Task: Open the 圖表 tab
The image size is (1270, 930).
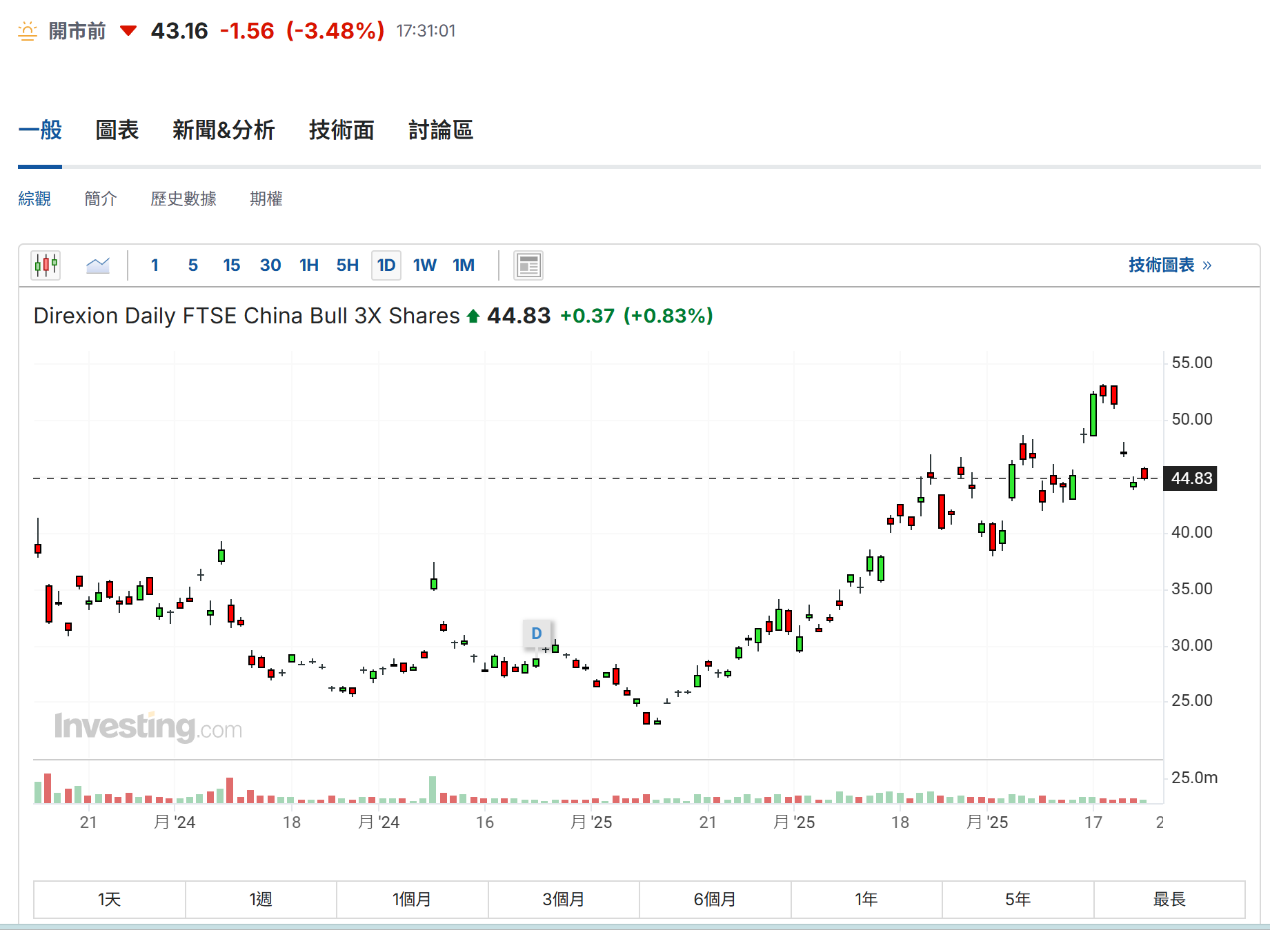Action: click(117, 130)
